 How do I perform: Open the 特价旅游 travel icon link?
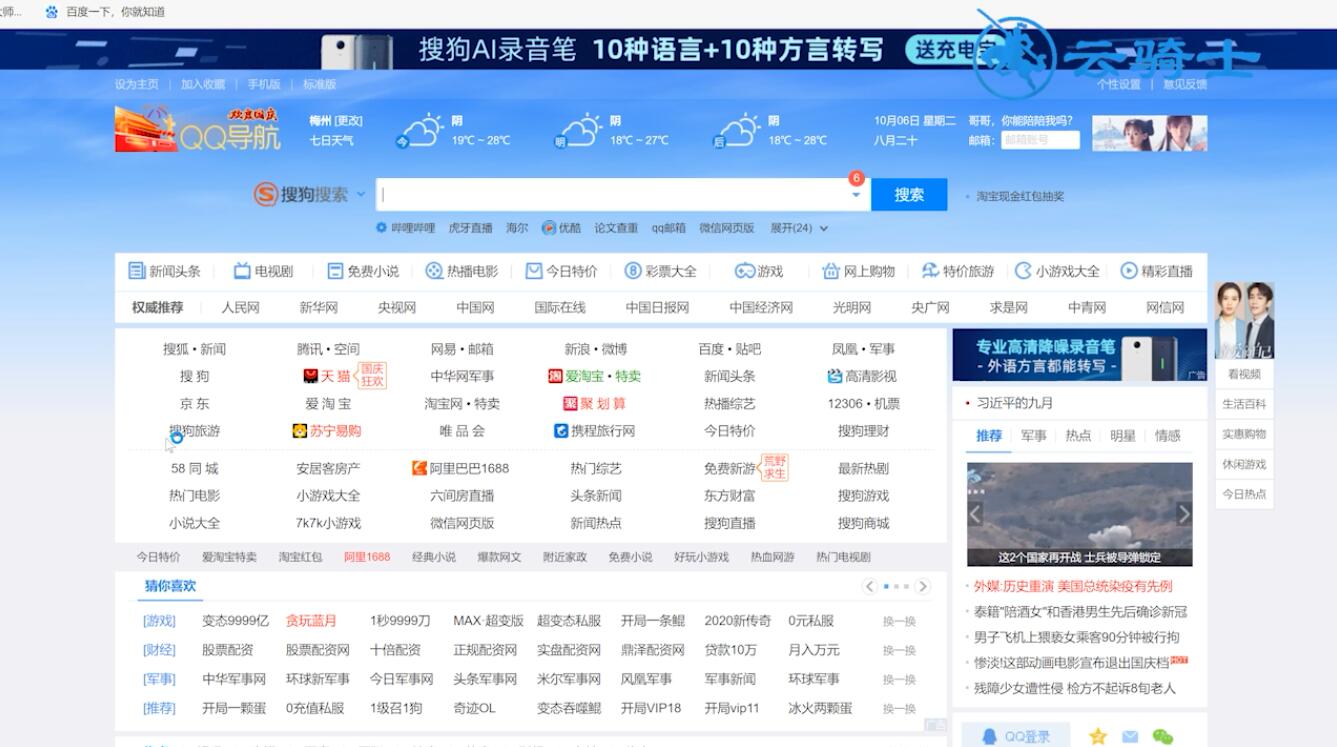pyautogui.click(x=957, y=271)
